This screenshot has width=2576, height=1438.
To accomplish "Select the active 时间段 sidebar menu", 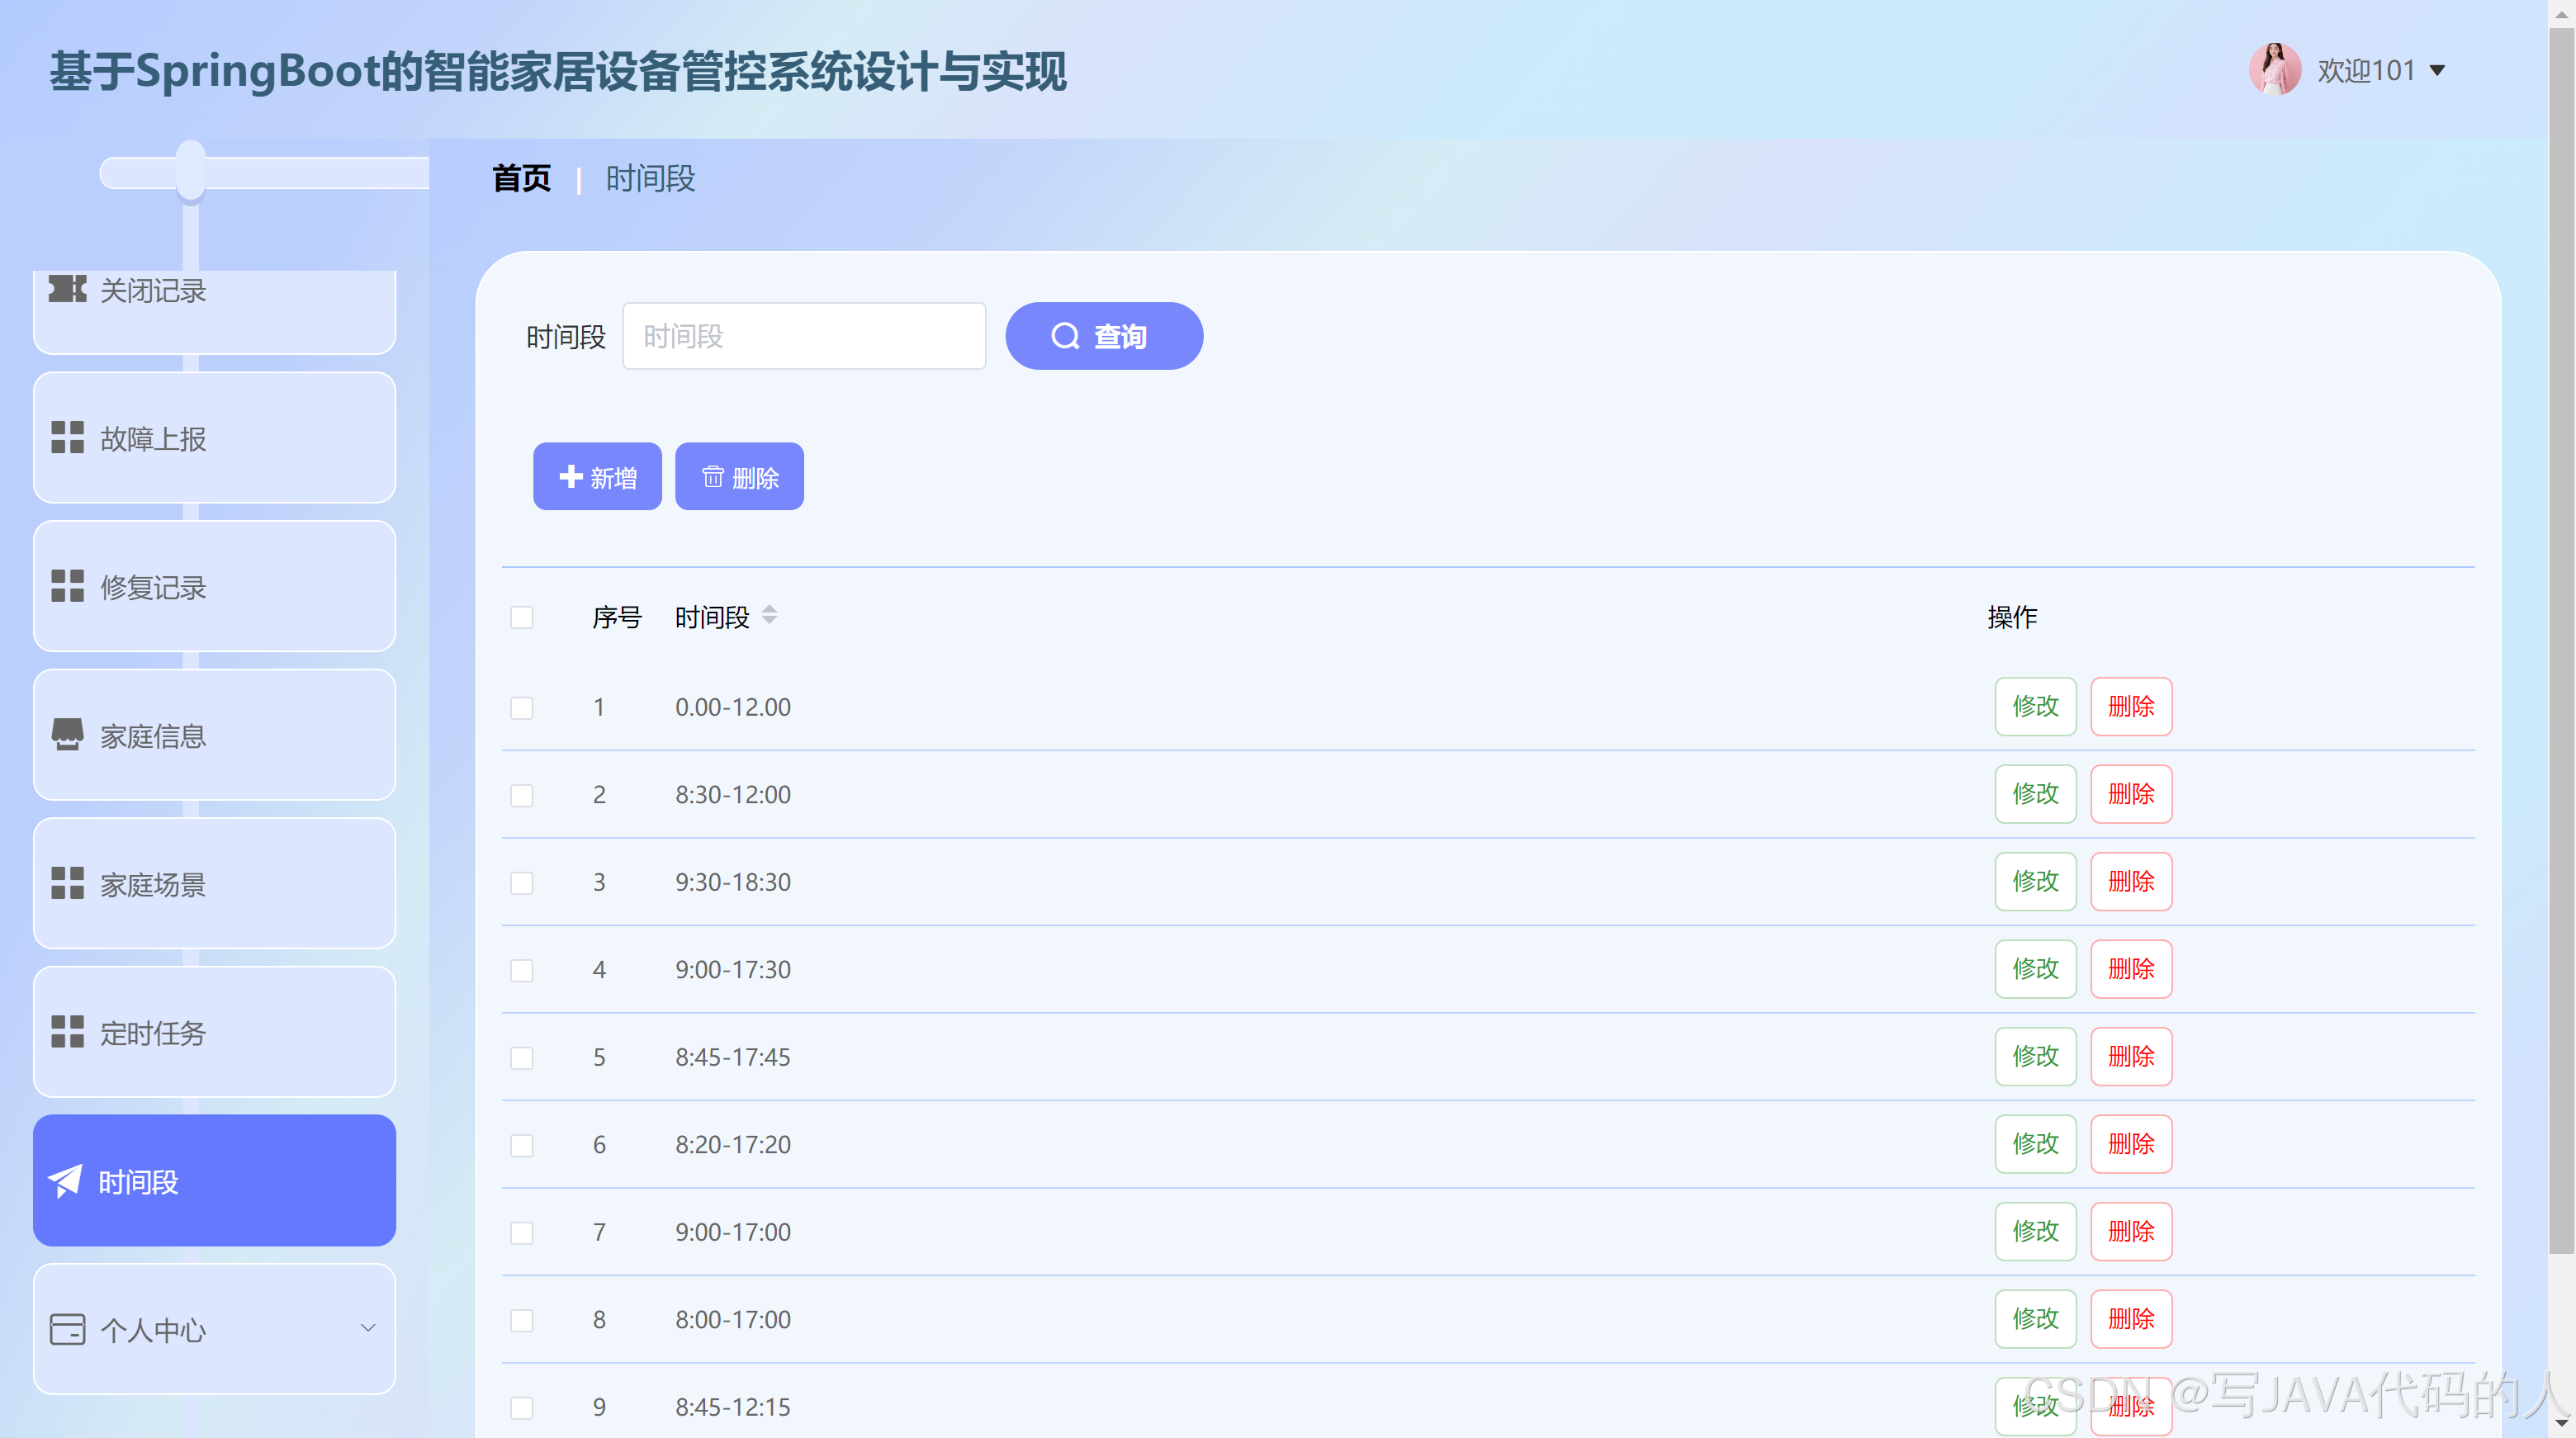I will pyautogui.click(x=215, y=1180).
